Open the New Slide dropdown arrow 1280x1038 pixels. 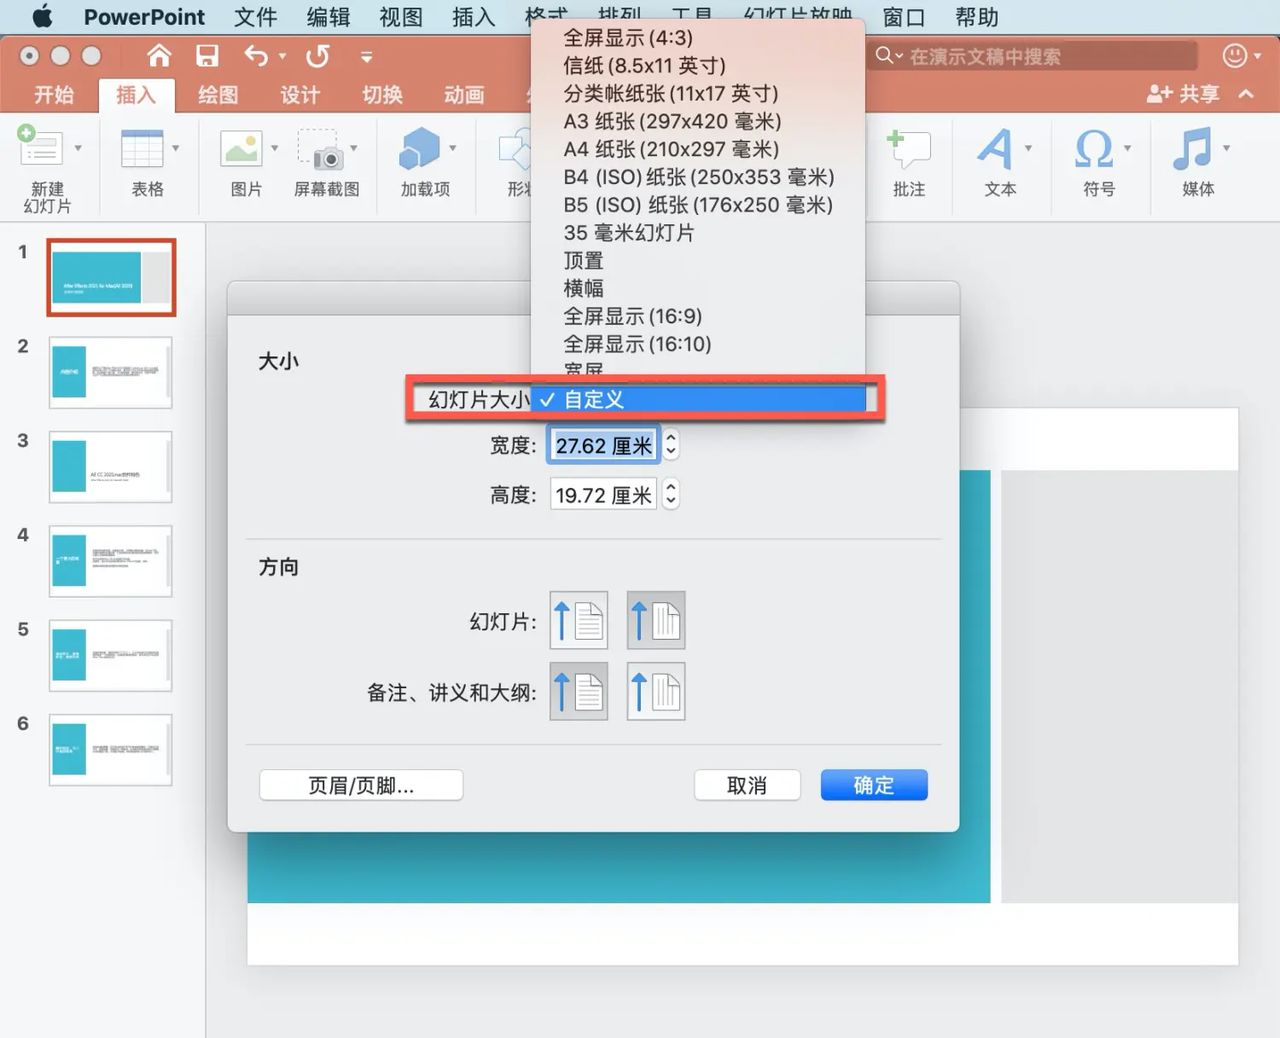(x=78, y=149)
